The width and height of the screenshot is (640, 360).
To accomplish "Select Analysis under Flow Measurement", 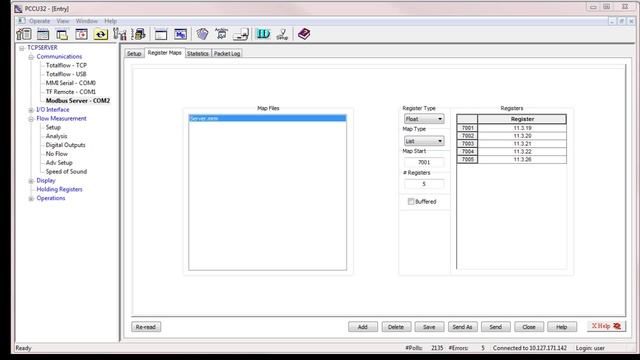I will (56, 136).
